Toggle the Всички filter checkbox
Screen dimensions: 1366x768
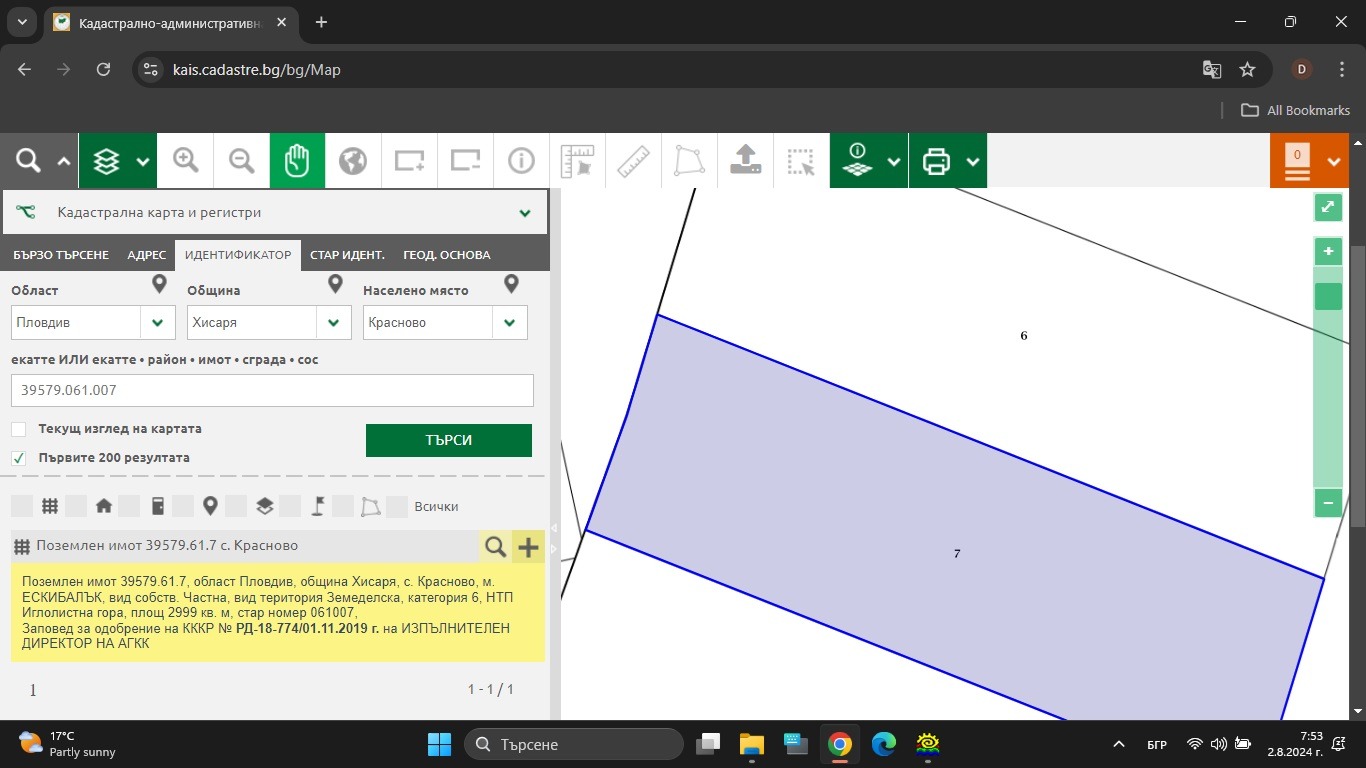pos(397,506)
